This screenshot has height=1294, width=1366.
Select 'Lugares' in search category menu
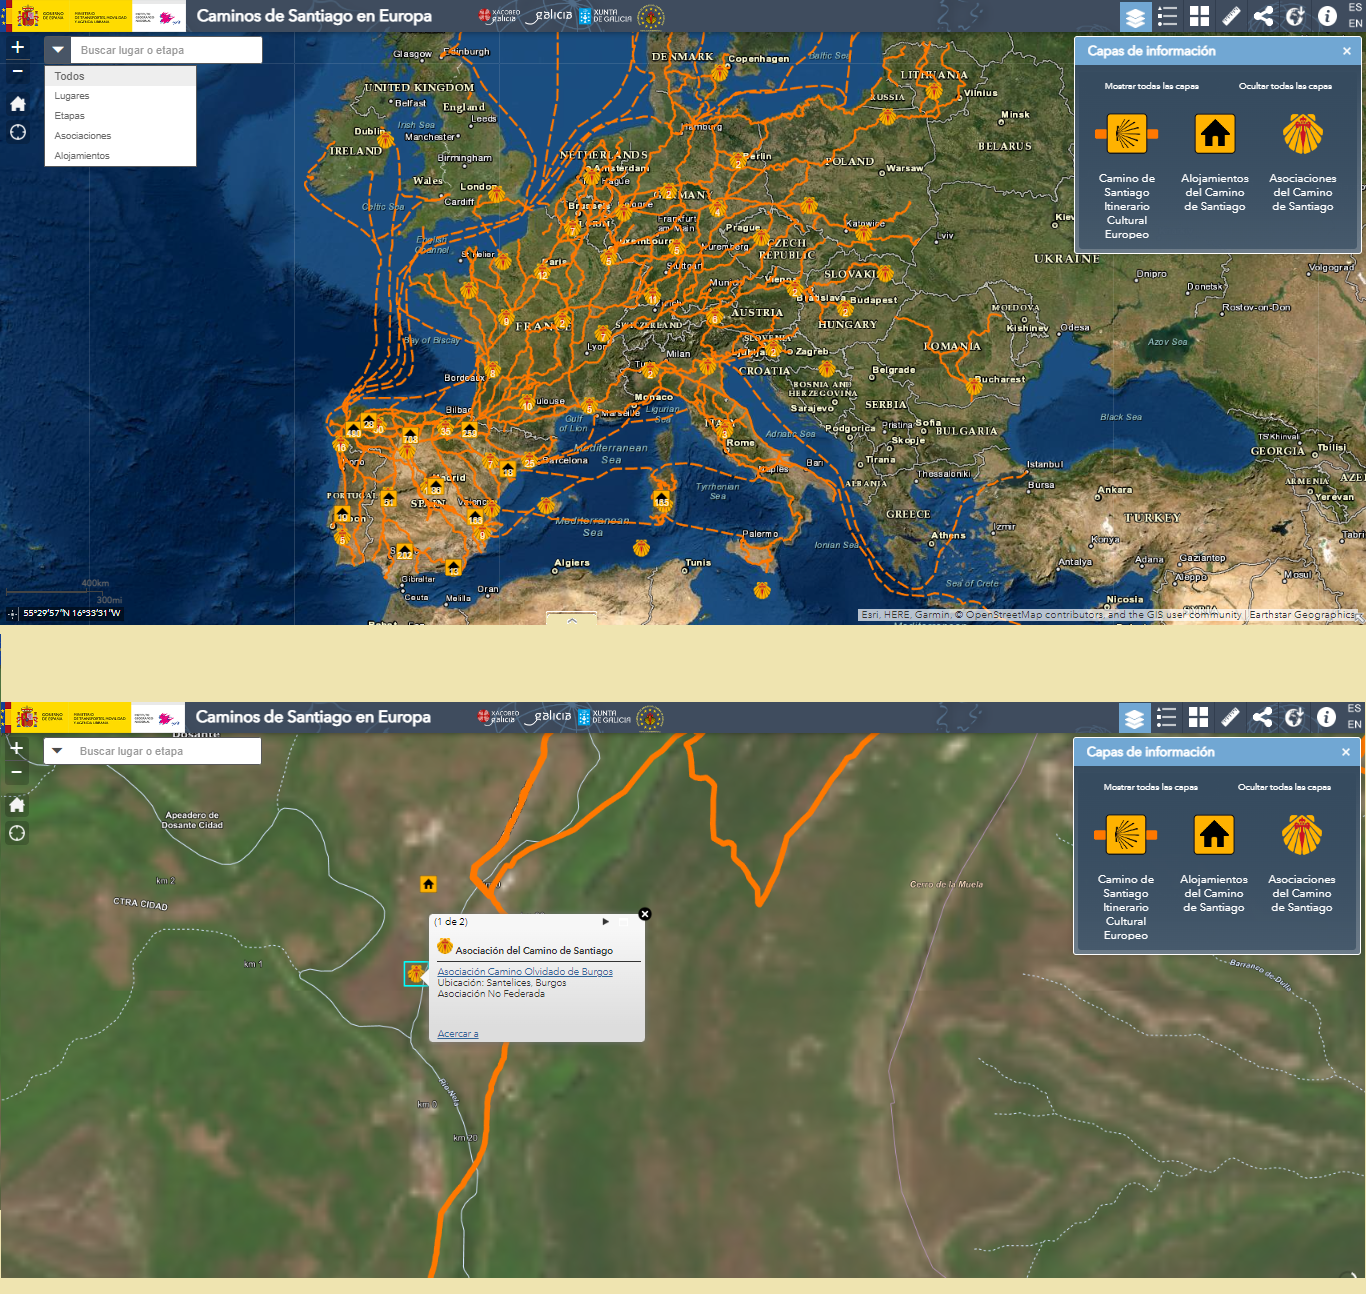(120, 96)
